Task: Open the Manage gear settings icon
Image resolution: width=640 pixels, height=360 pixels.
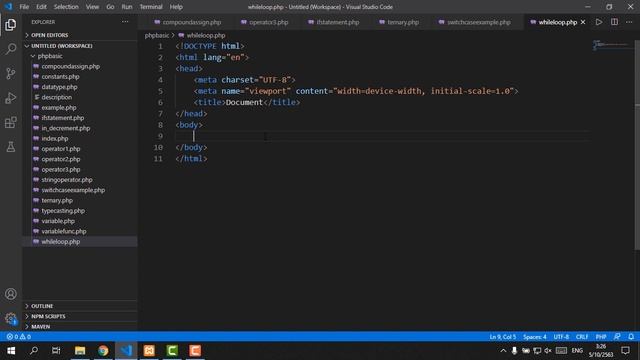Action: [11, 318]
